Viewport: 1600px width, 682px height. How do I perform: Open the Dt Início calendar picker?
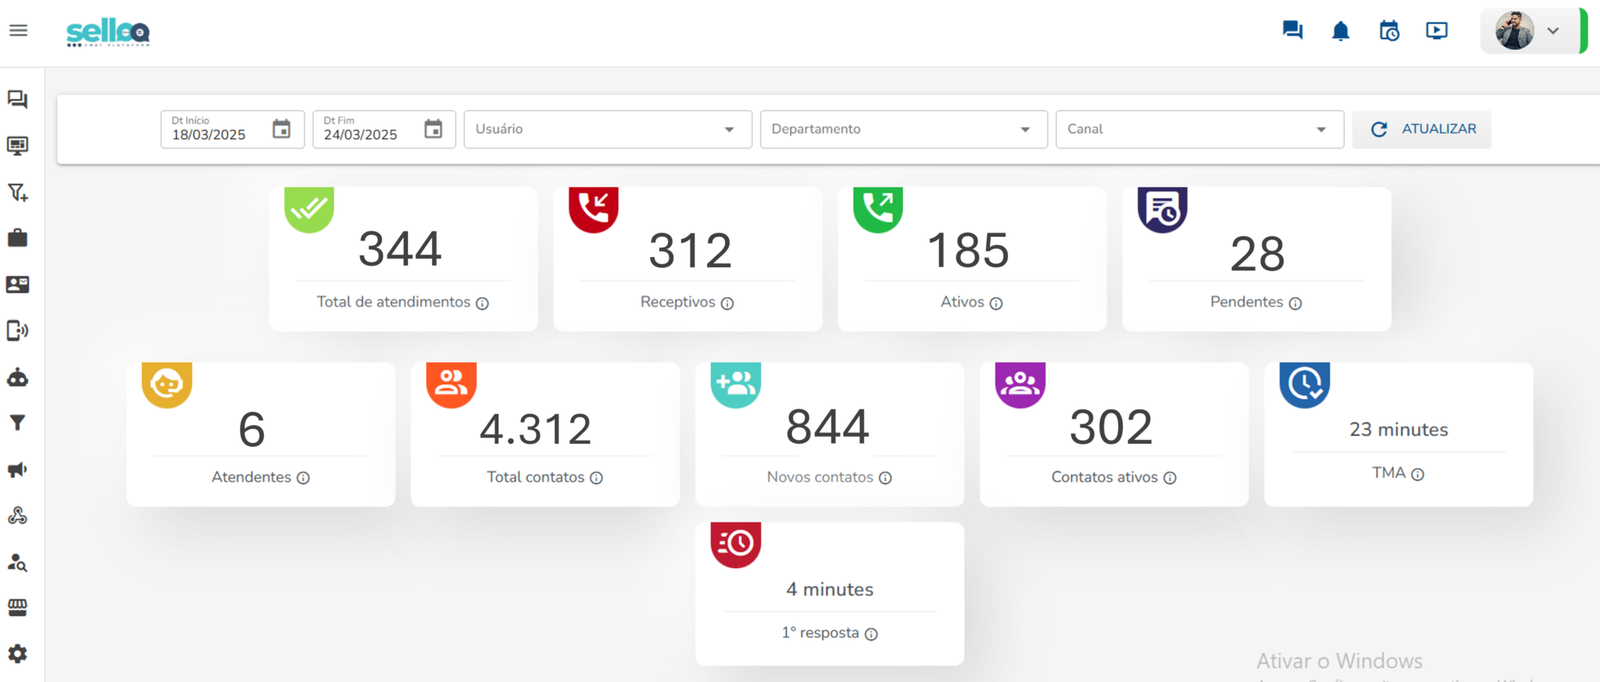coord(282,129)
